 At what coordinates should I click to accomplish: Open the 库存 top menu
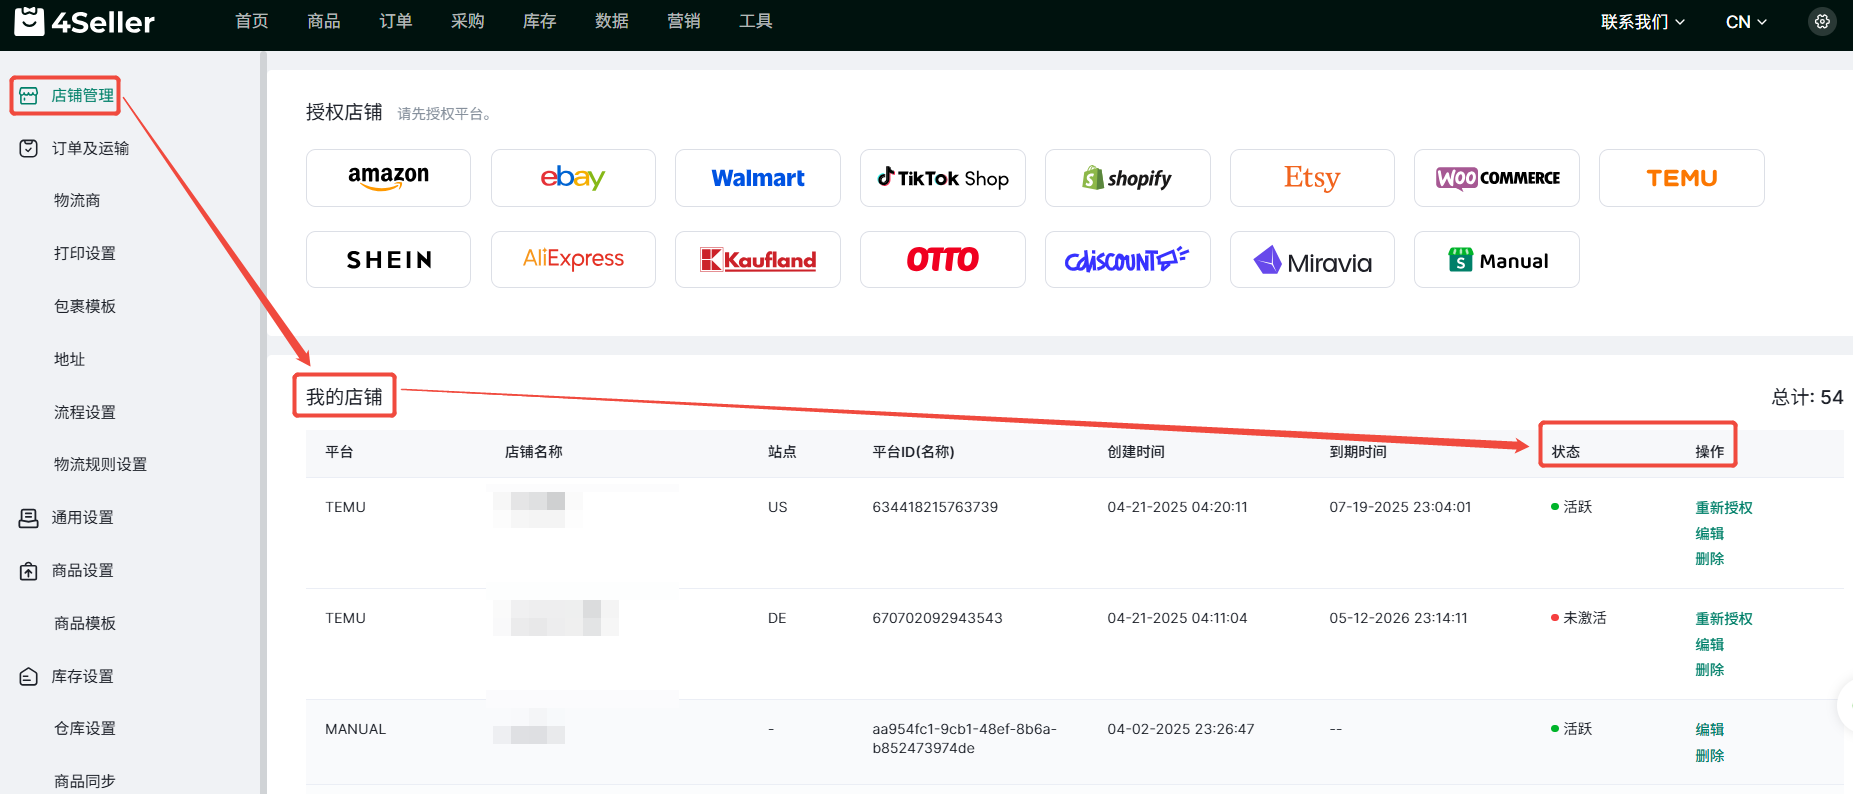539,21
